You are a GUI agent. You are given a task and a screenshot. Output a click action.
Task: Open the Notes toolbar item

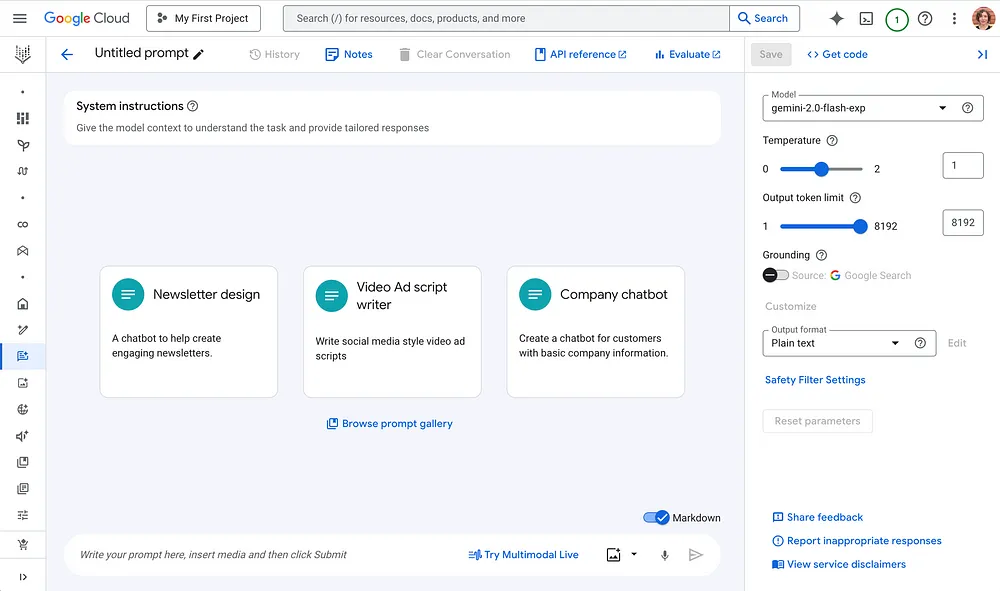(x=349, y=54)
